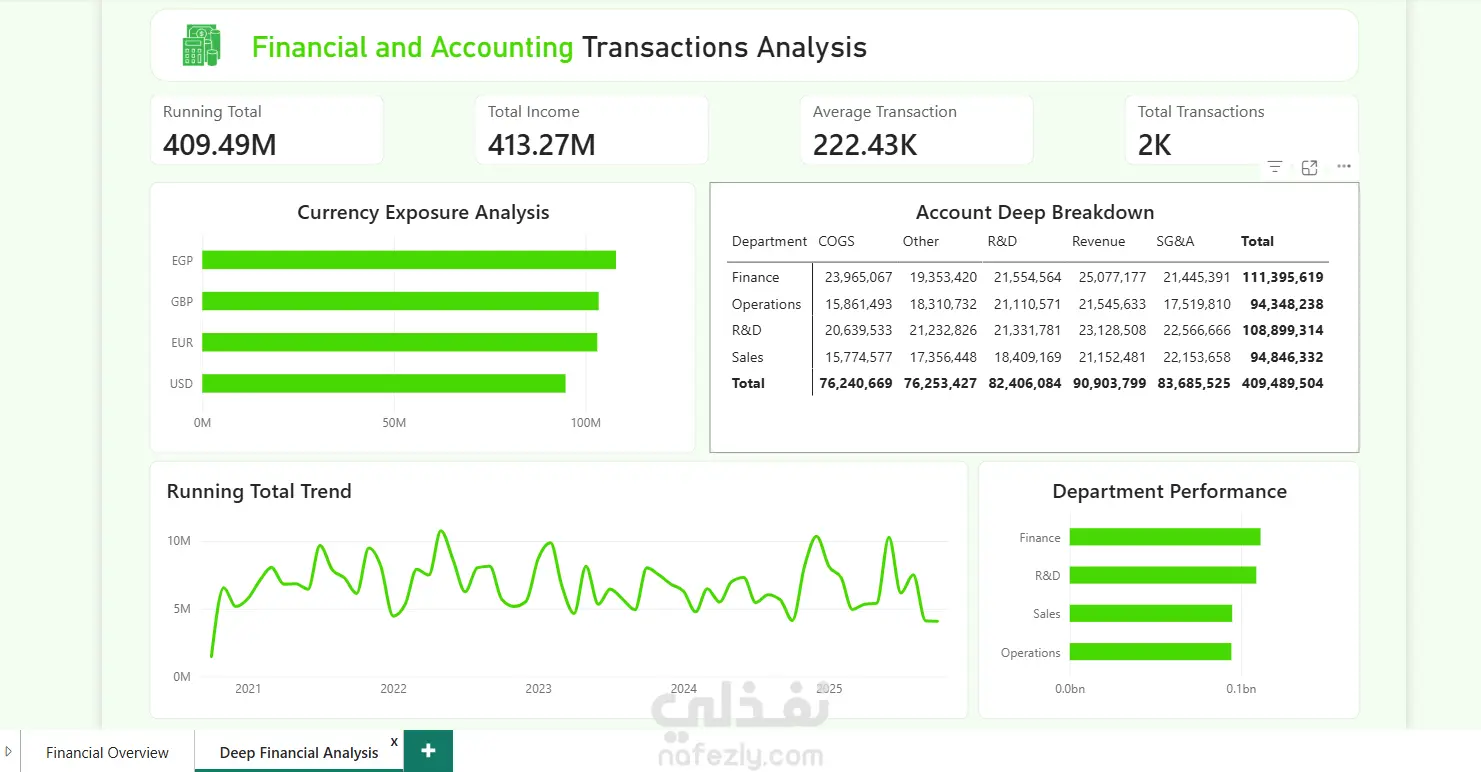
Task: Sort by the R&D column header
Action: pyautogui.click(x=1002, y=241)
